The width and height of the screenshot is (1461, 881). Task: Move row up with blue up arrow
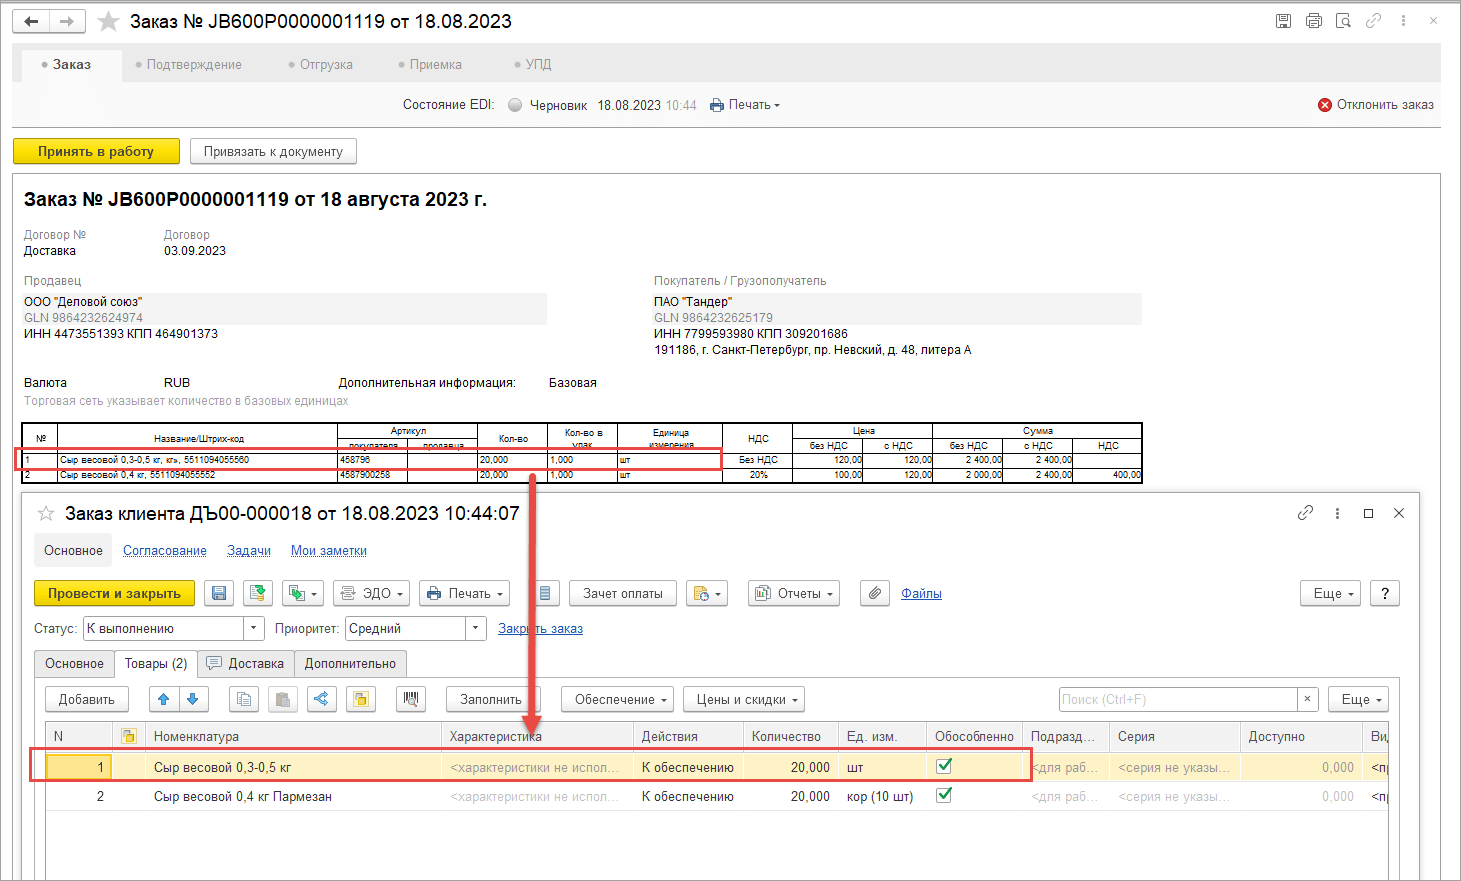(x=163, y=699)
